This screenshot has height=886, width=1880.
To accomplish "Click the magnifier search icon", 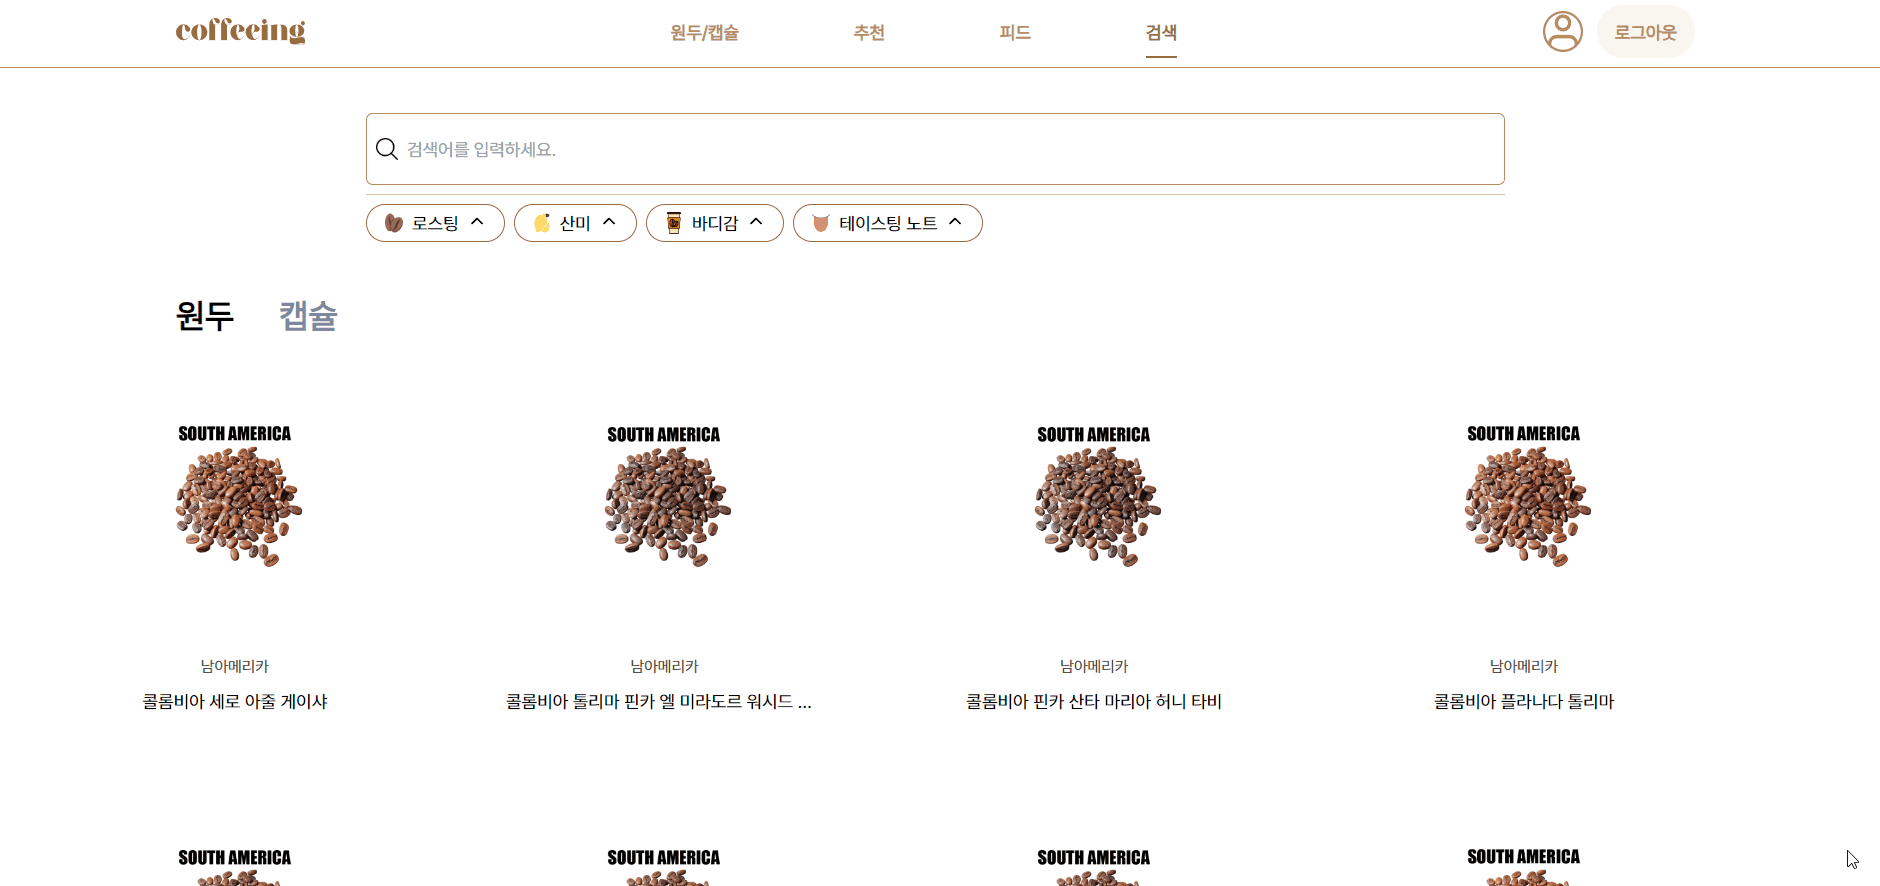I will [x=387, y=149].
